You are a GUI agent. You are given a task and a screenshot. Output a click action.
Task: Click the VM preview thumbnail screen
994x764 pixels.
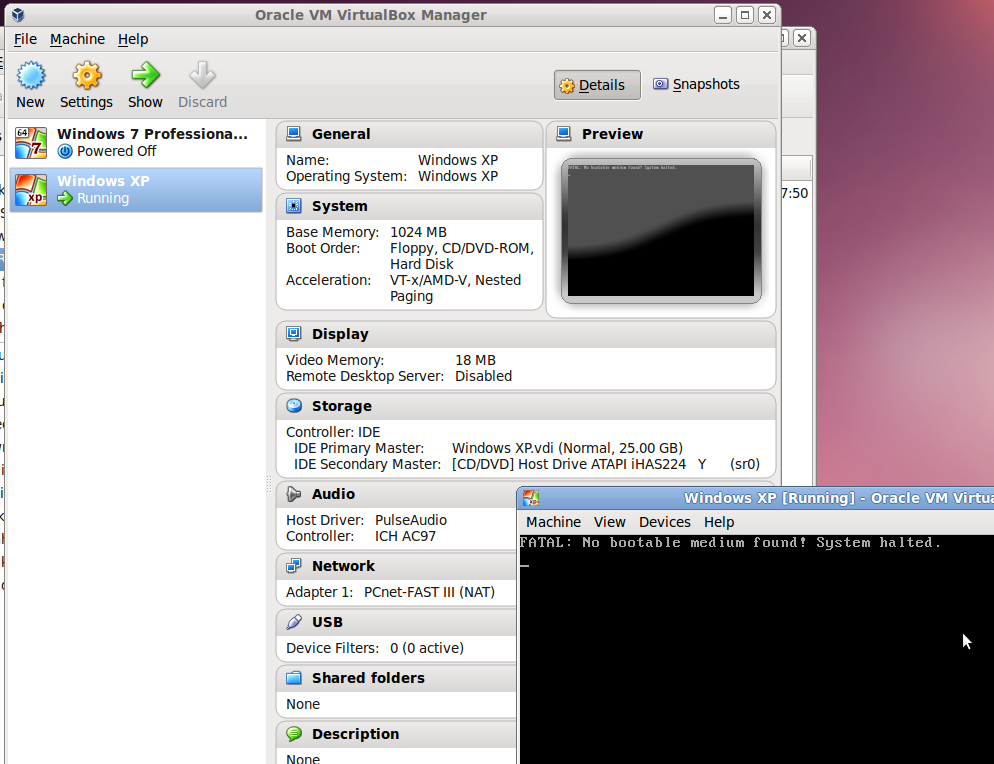pyautogui.click(x=661, y=231)
